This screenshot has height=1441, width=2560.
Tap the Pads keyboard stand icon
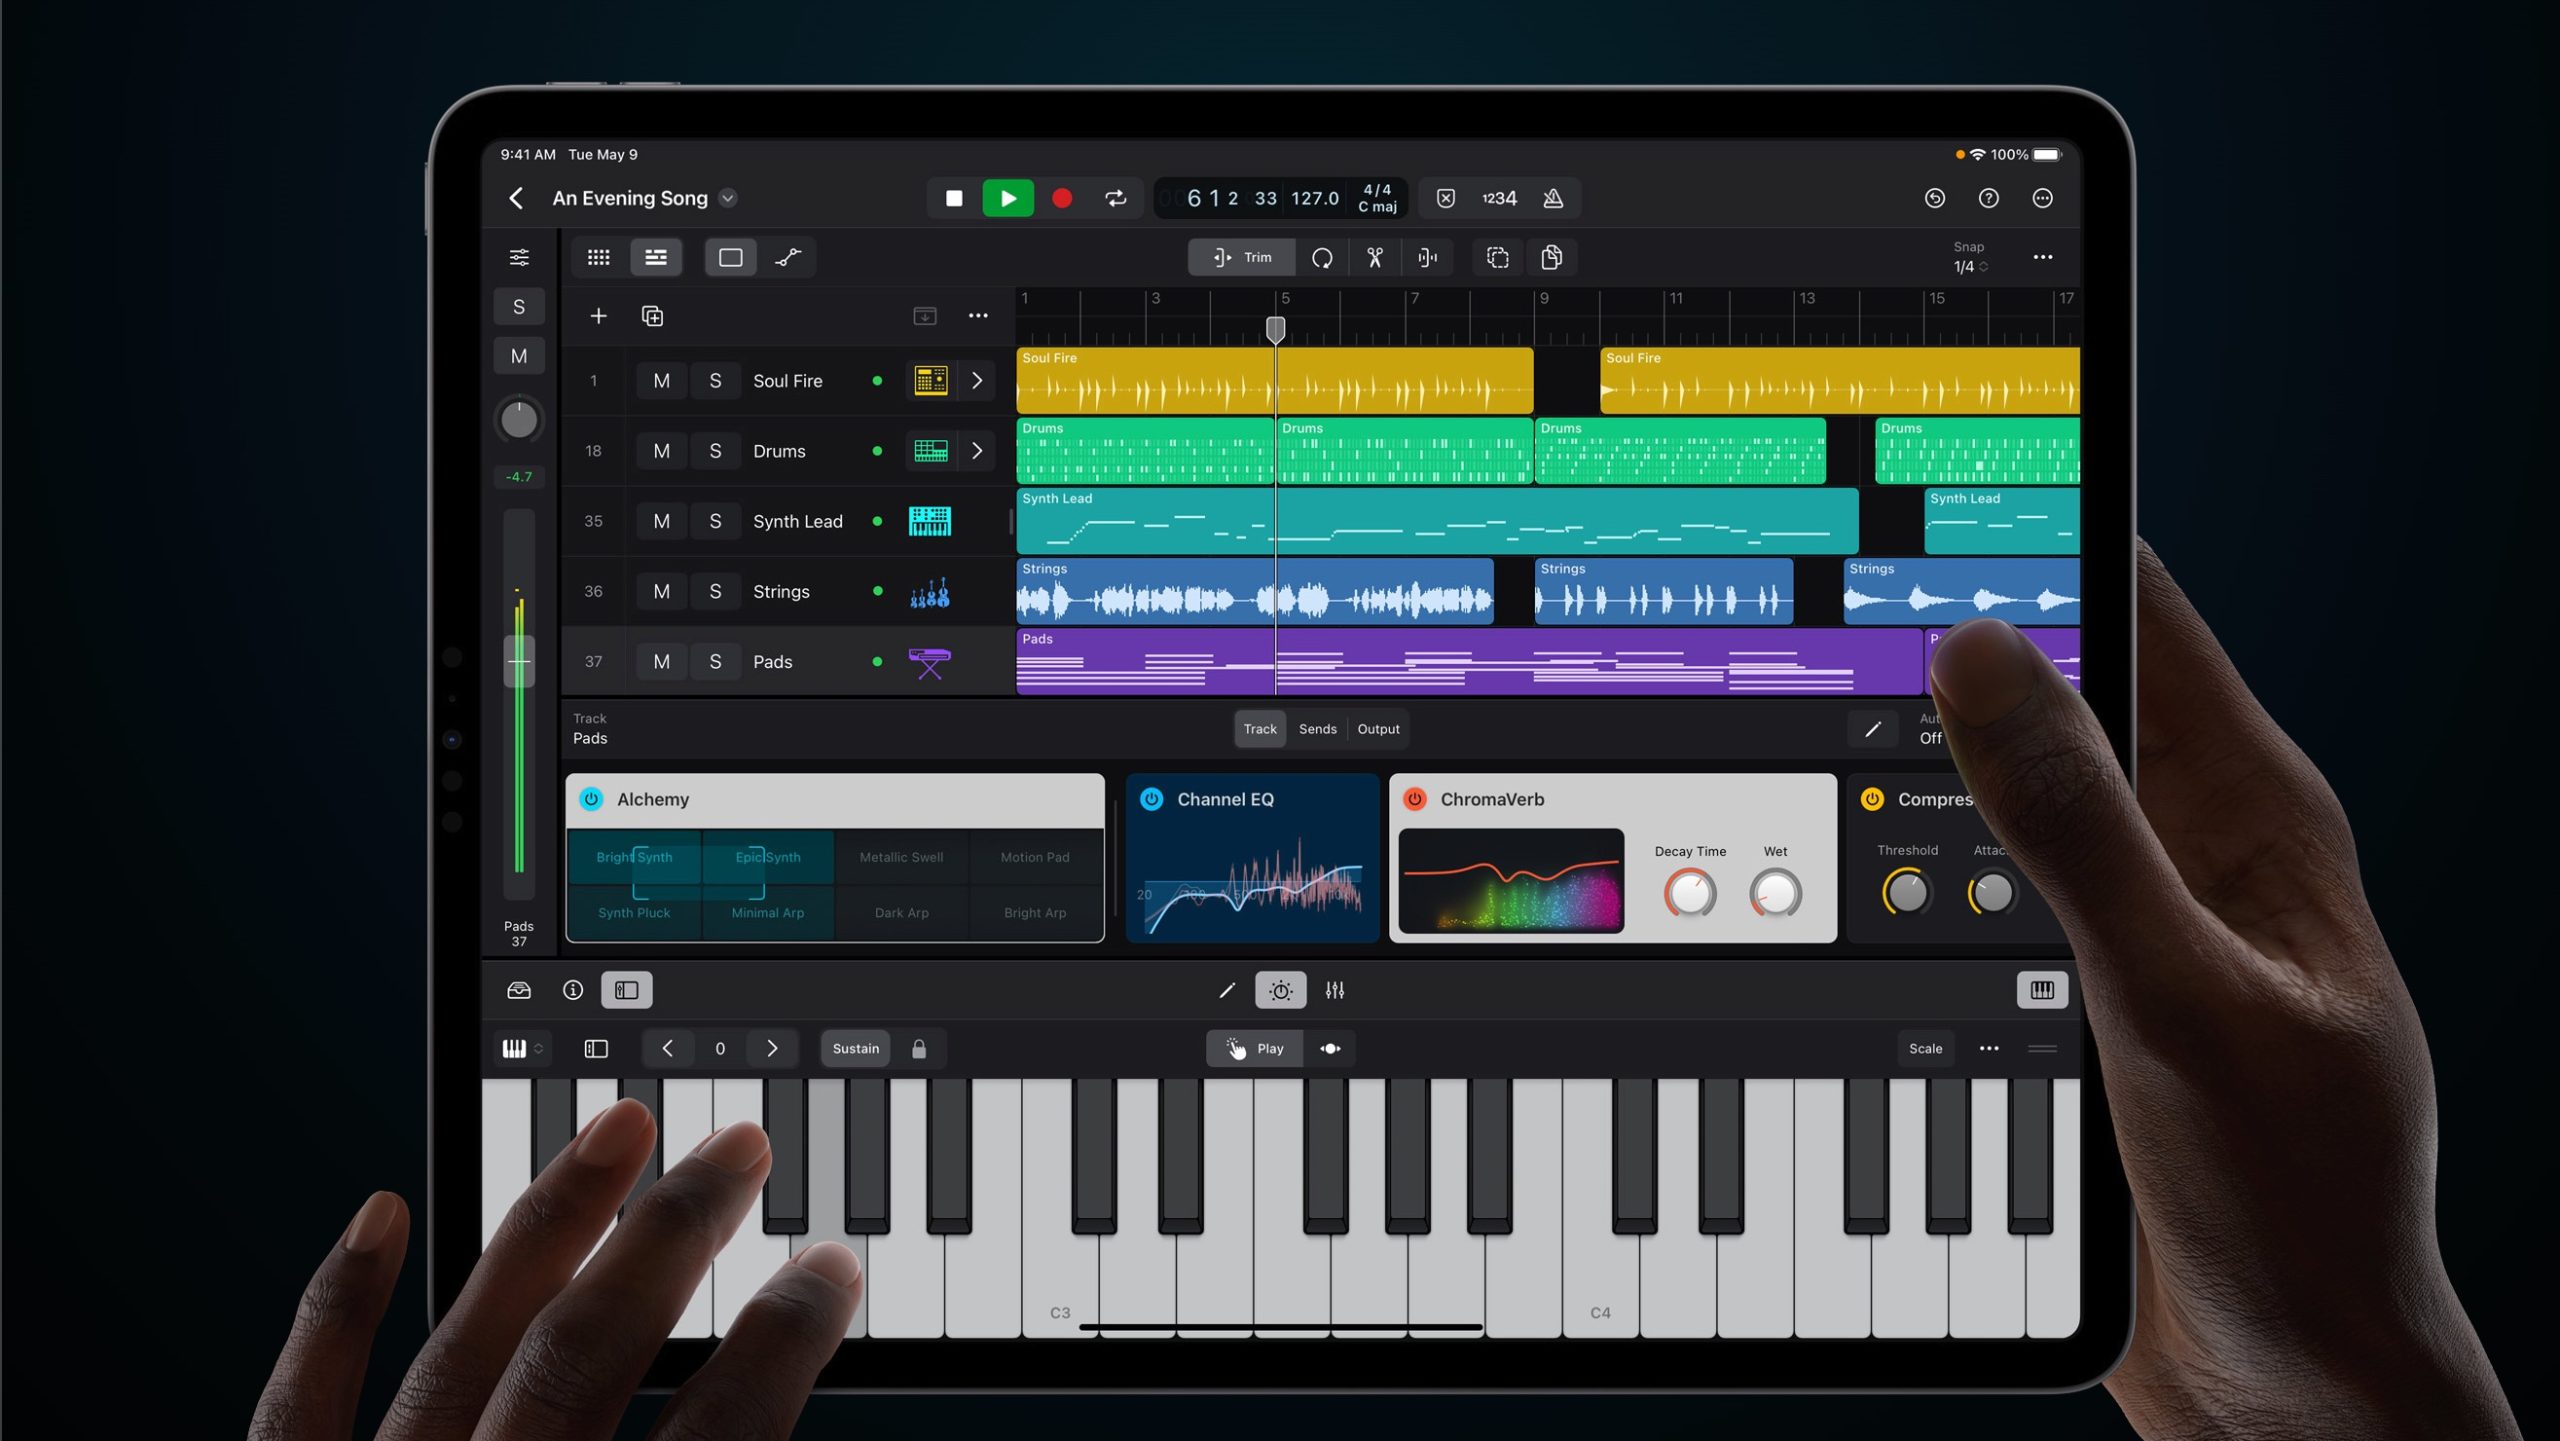930,662
